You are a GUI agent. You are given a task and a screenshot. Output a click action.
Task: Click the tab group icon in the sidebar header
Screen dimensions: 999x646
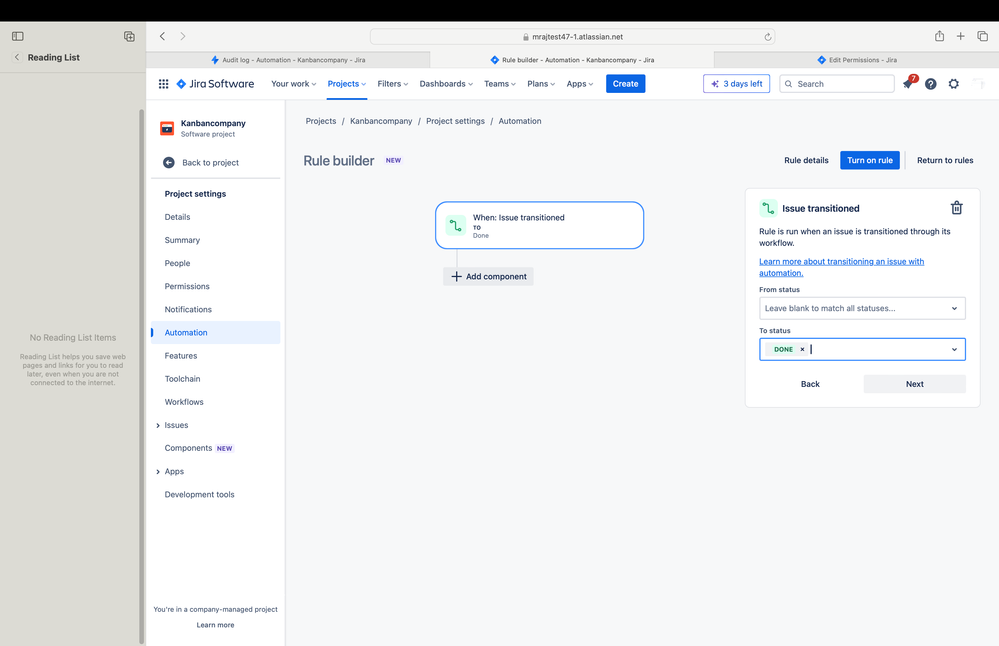(129, 36)
